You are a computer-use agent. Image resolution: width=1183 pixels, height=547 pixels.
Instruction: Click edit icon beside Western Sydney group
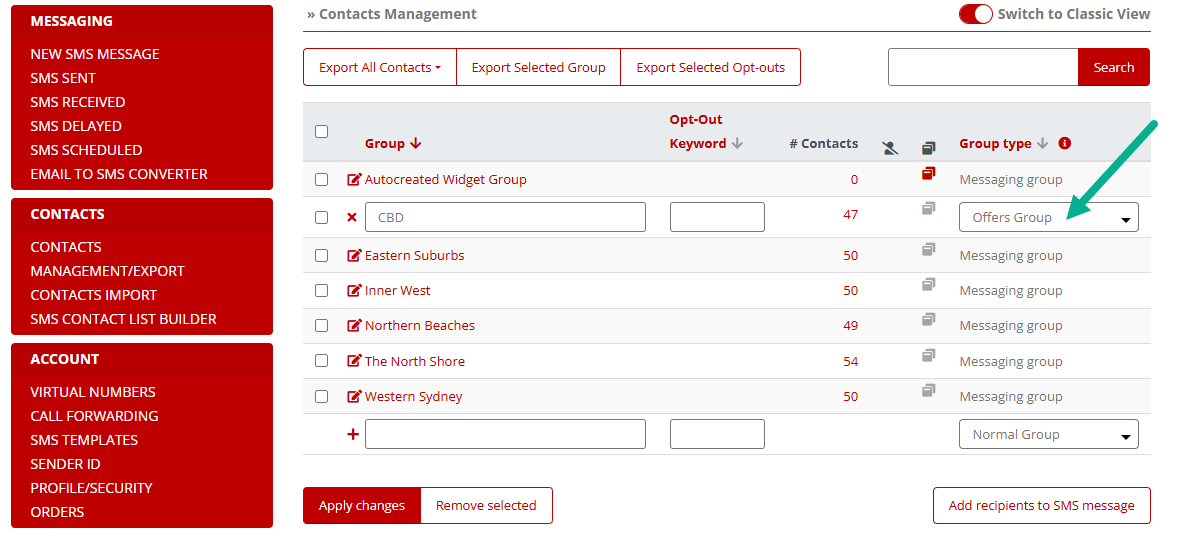(x=354, y=397)
